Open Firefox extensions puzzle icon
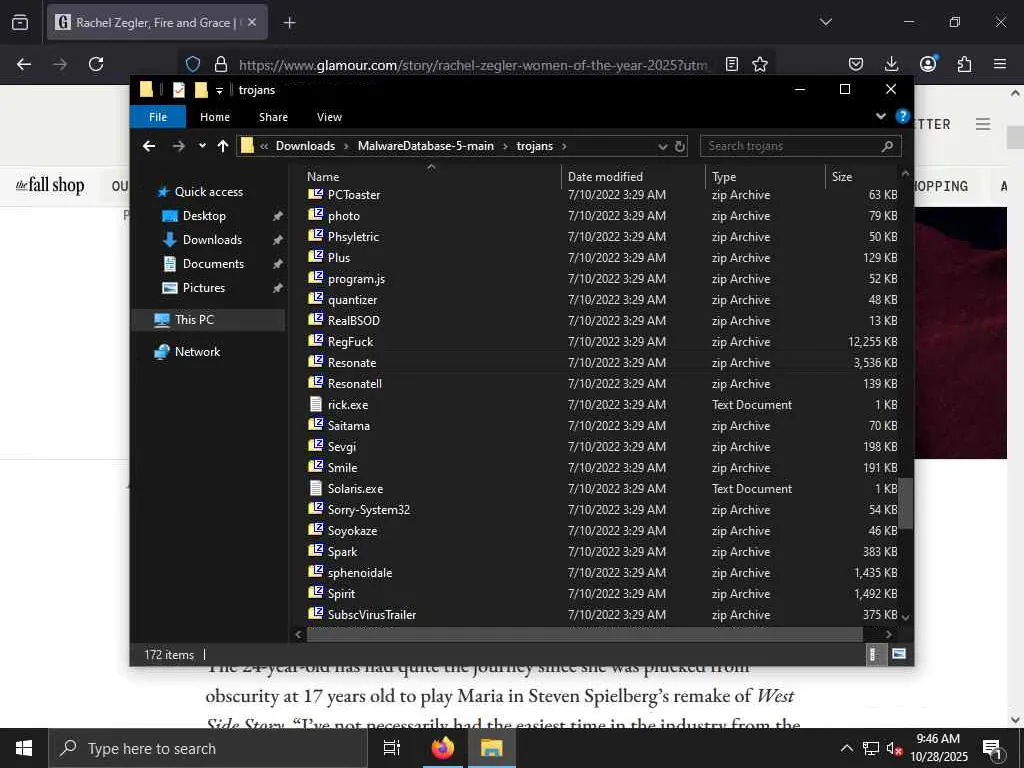The height and width of the screenshot is (768, 1024). pos(964,64)
